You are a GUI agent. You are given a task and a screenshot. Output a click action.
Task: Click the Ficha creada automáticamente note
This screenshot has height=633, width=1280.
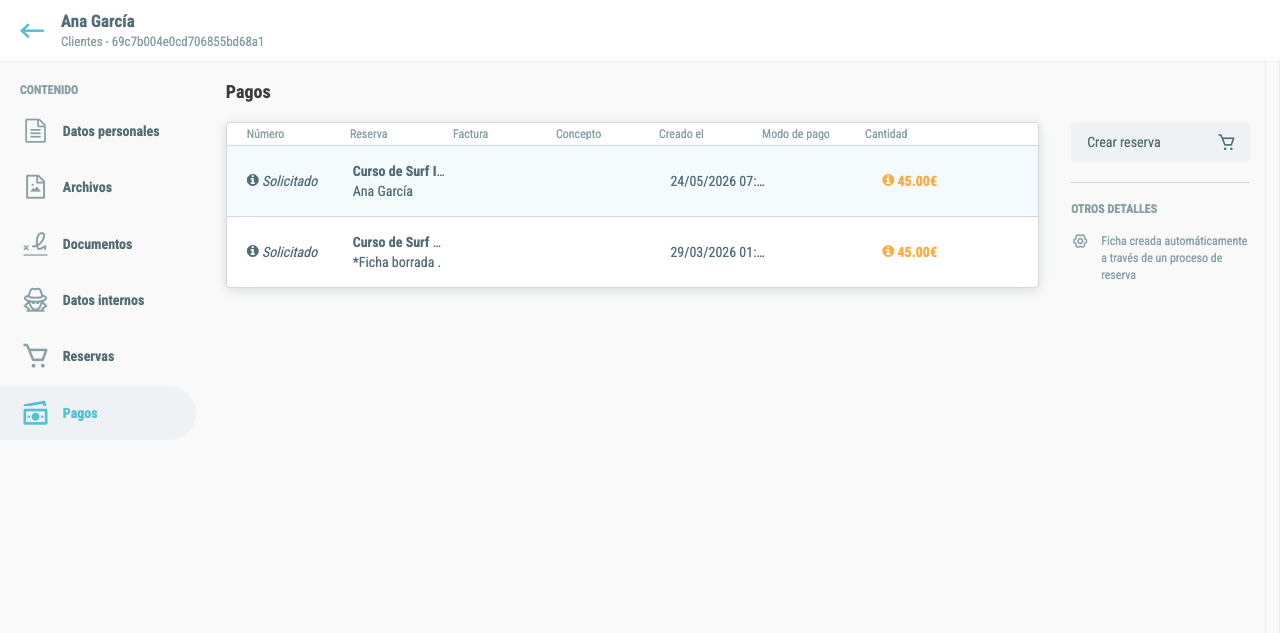pyautogui.click(x=1174, y=258)
